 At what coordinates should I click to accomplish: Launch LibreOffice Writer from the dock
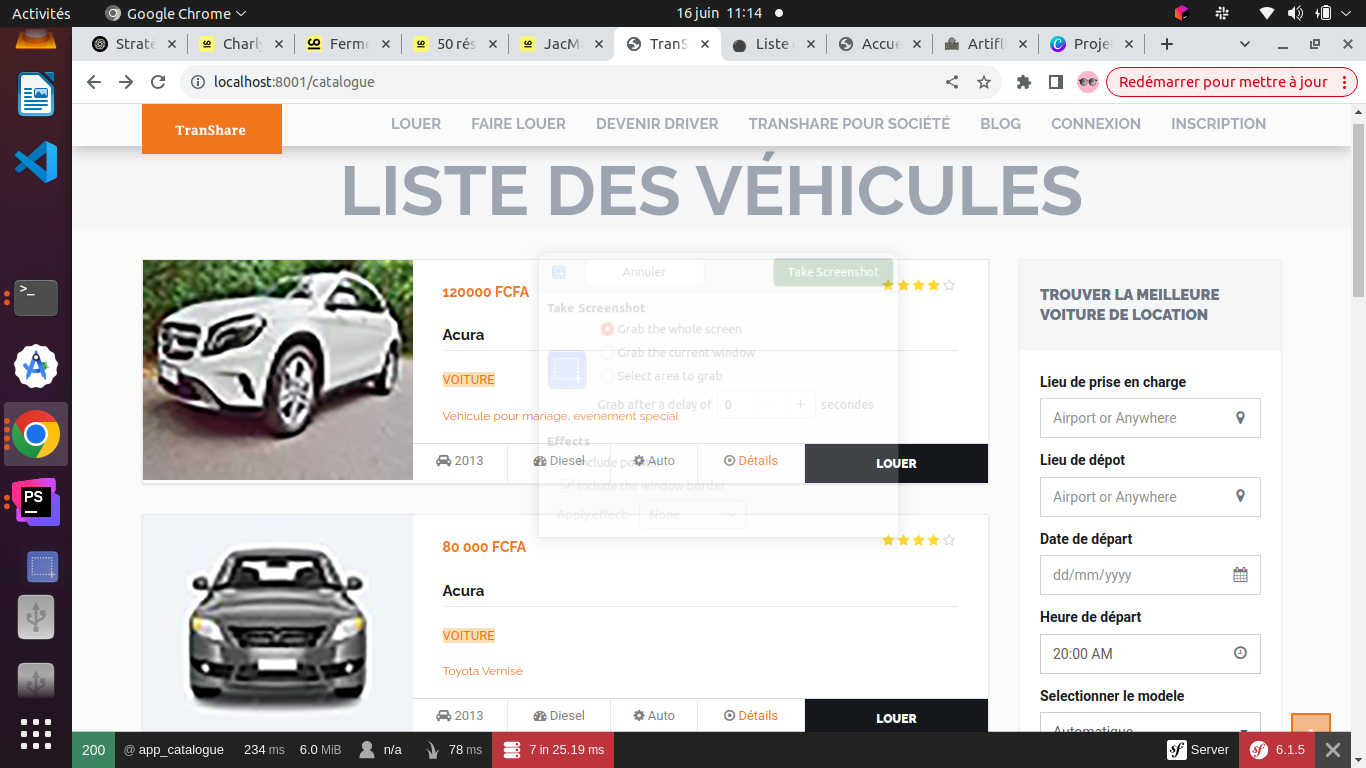(36, 95)
